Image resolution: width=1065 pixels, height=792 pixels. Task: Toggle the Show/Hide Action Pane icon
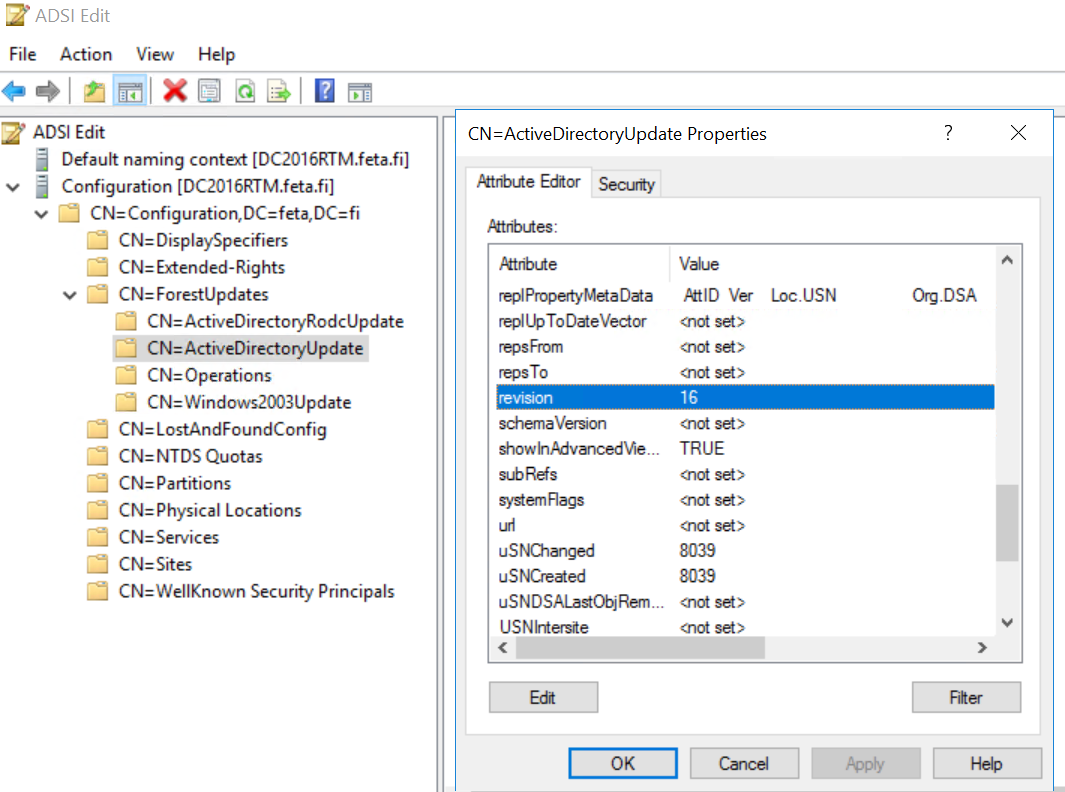point(360,92)
